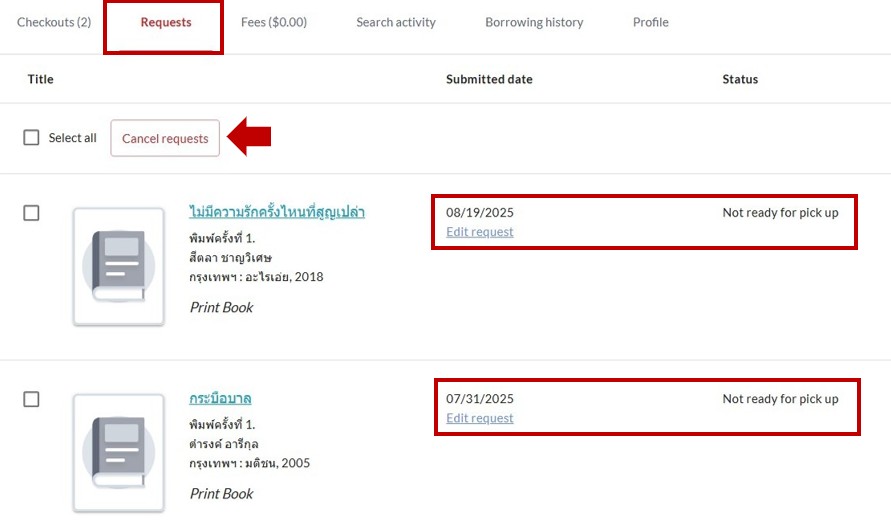The width and height of the screenshot is (891, 522).
Task: Click Edit request under 07/31/2025
Action: click(480, 418)
